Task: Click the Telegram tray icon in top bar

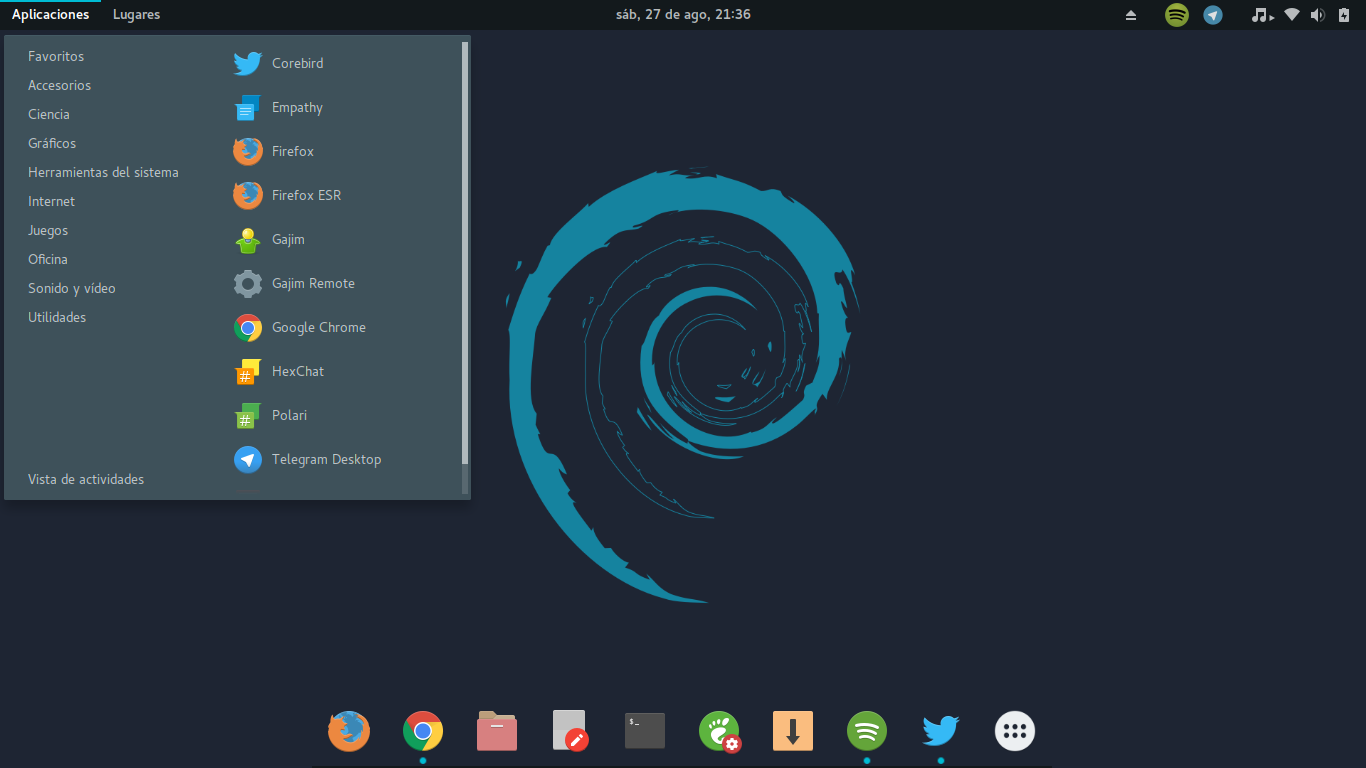Action: click(x=1213, y=15)
